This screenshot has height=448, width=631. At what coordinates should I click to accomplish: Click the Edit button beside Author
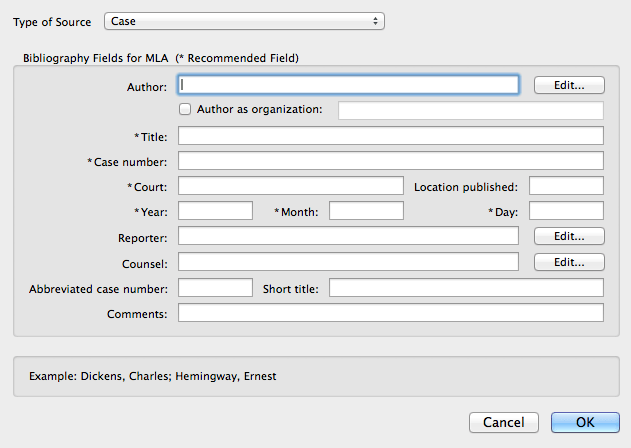click(569, 85)
